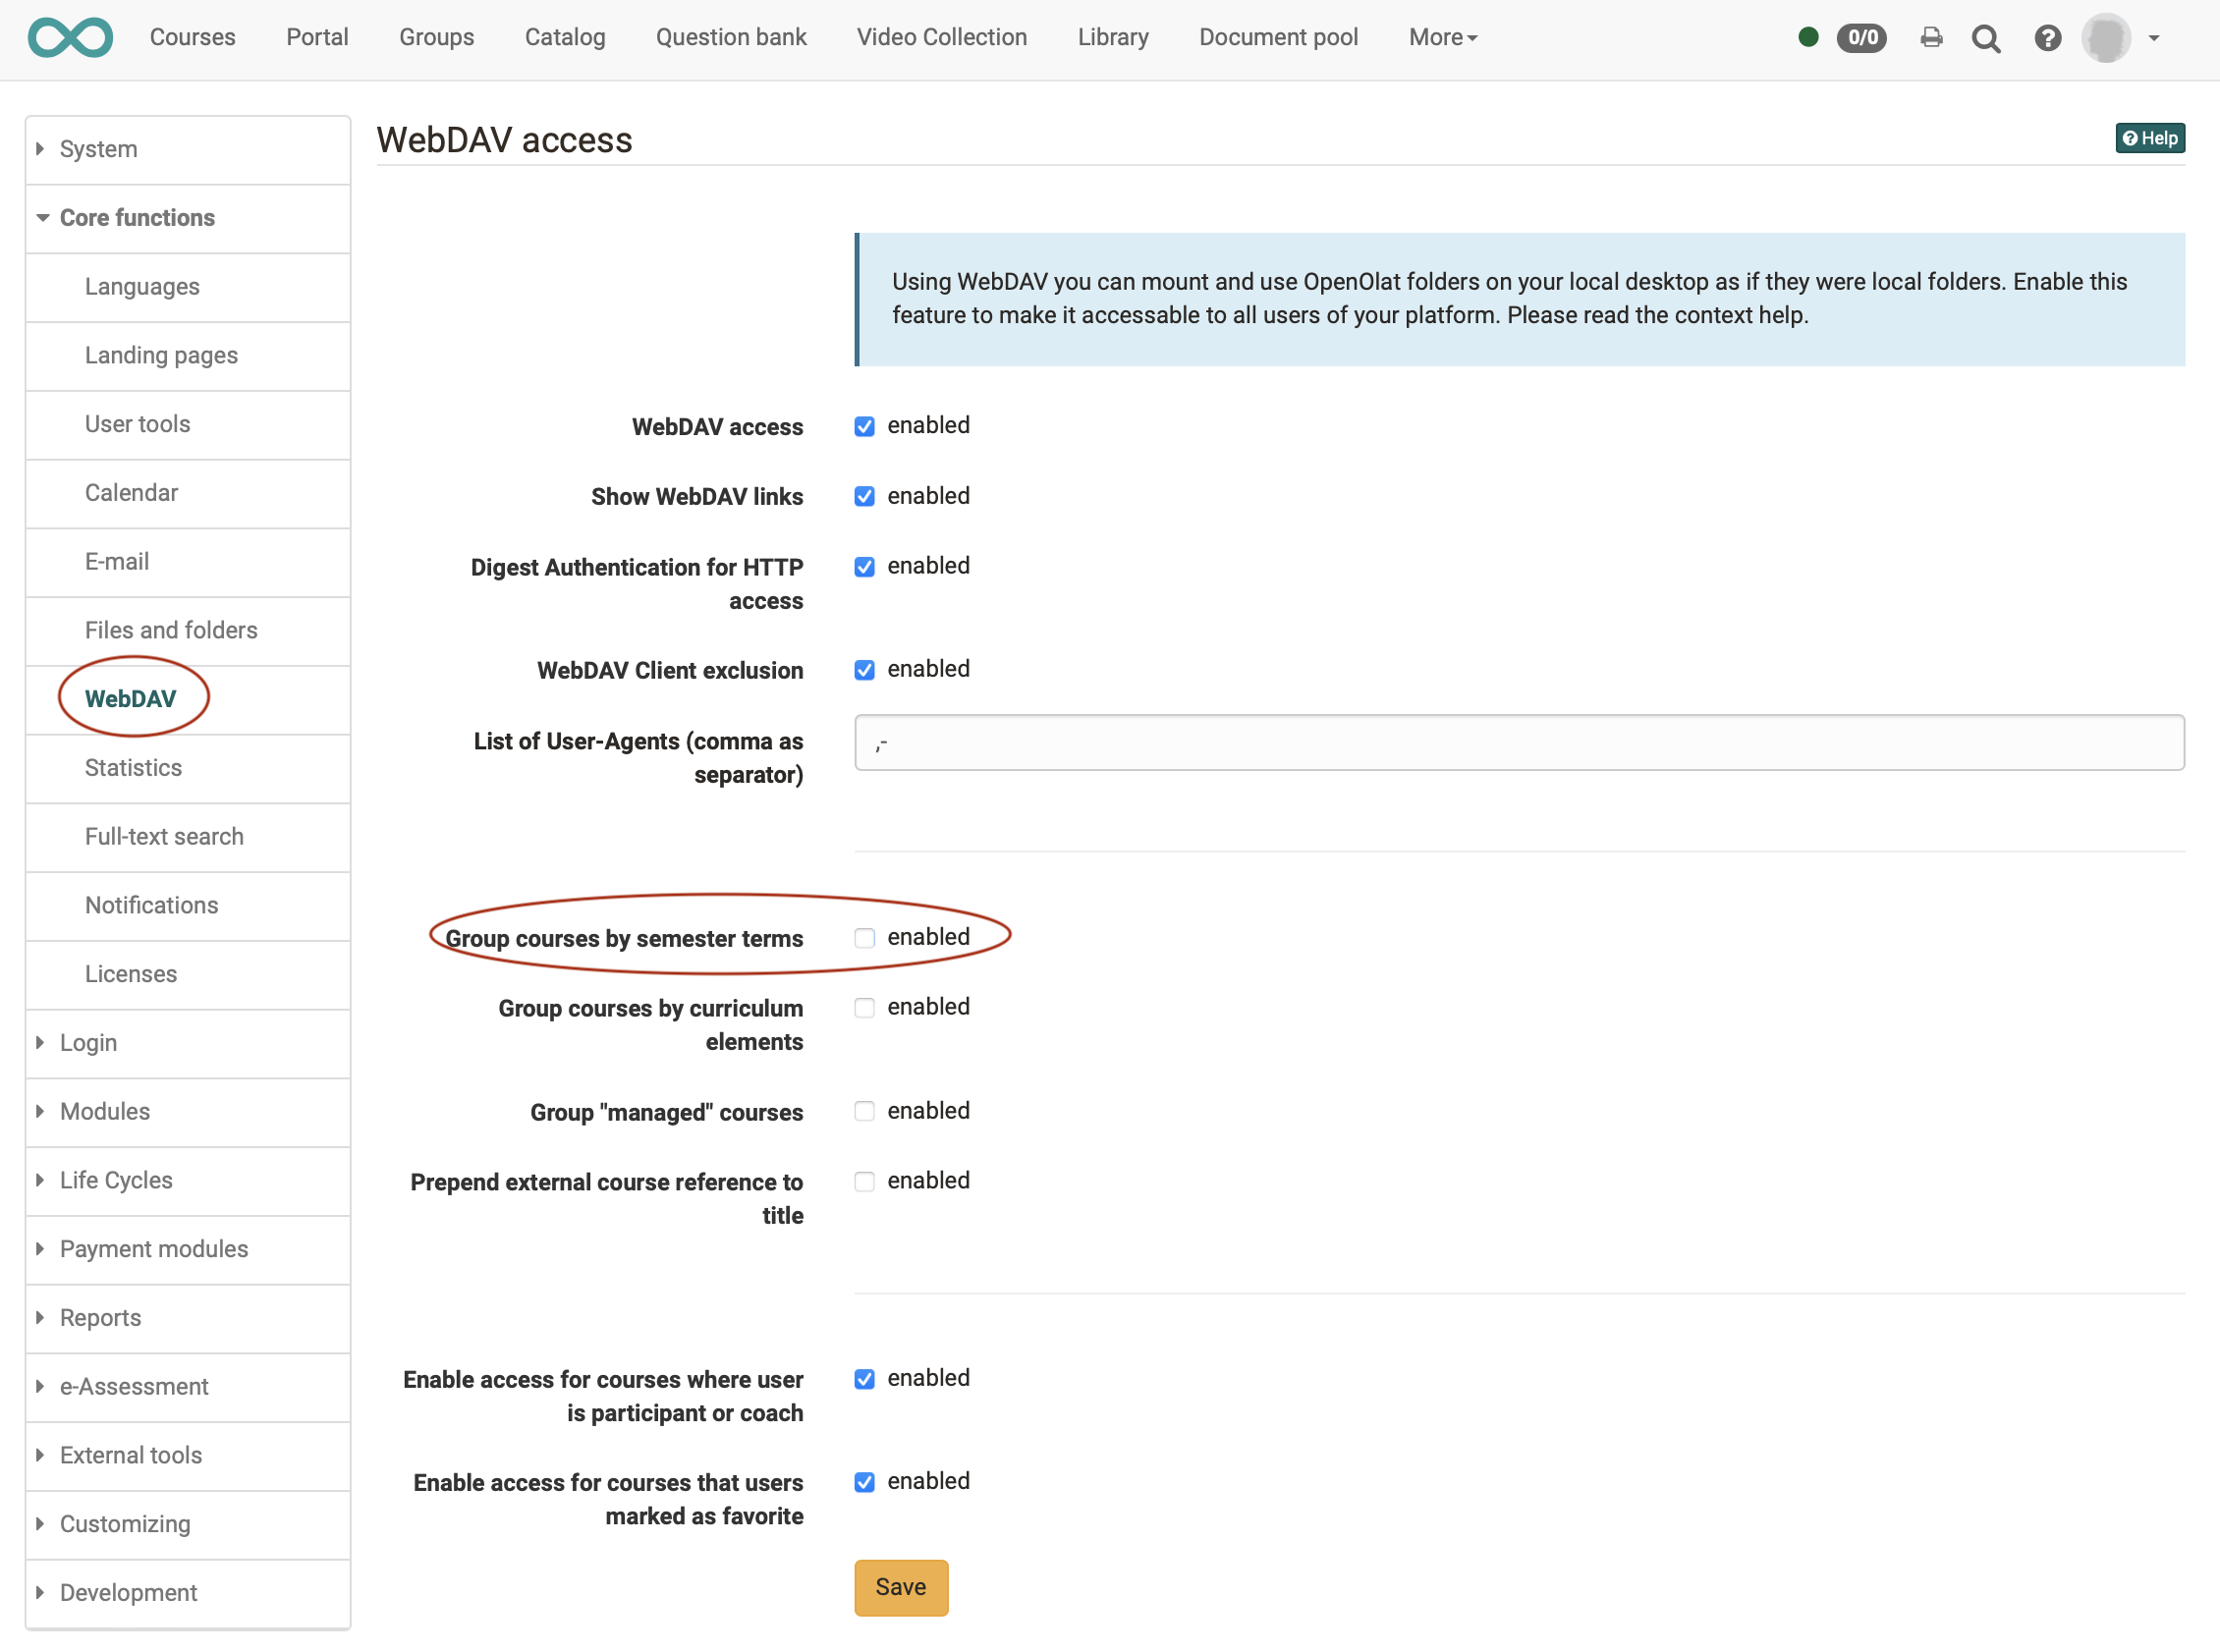The image size is (2220, 1652).
Task: Enable Group courses by curriculum elements
Action: coord(864,1007)
